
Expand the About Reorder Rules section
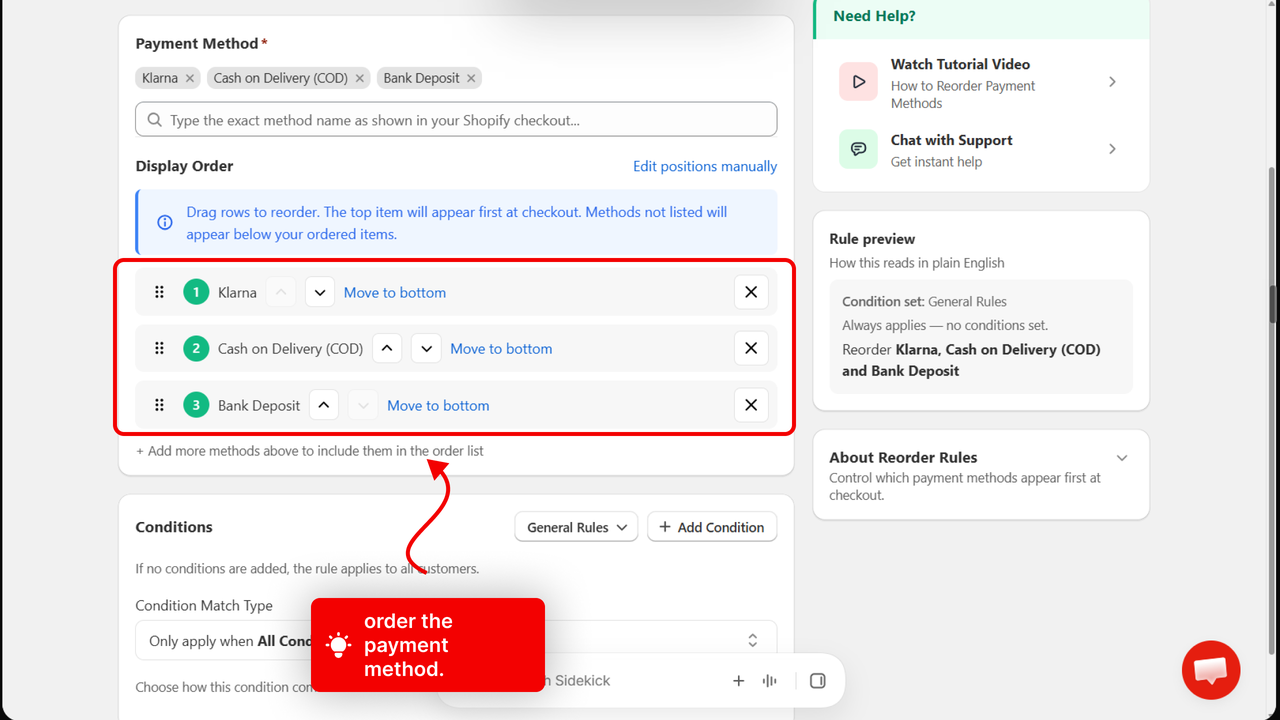point(1122,458)
